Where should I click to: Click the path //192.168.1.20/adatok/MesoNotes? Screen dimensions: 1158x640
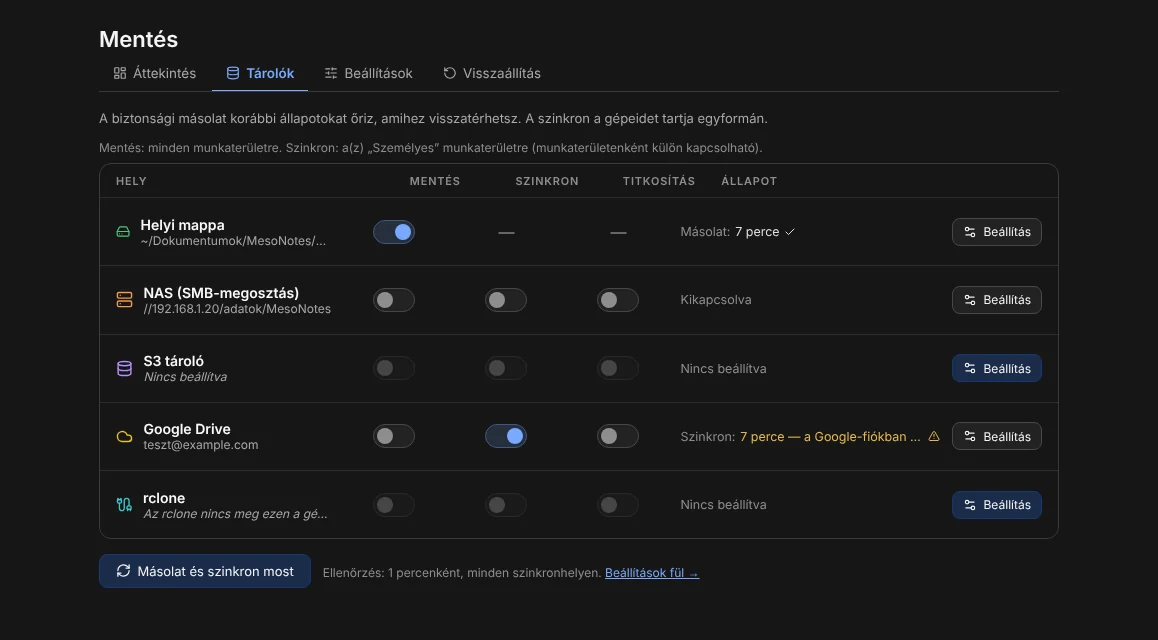point(237,309)
